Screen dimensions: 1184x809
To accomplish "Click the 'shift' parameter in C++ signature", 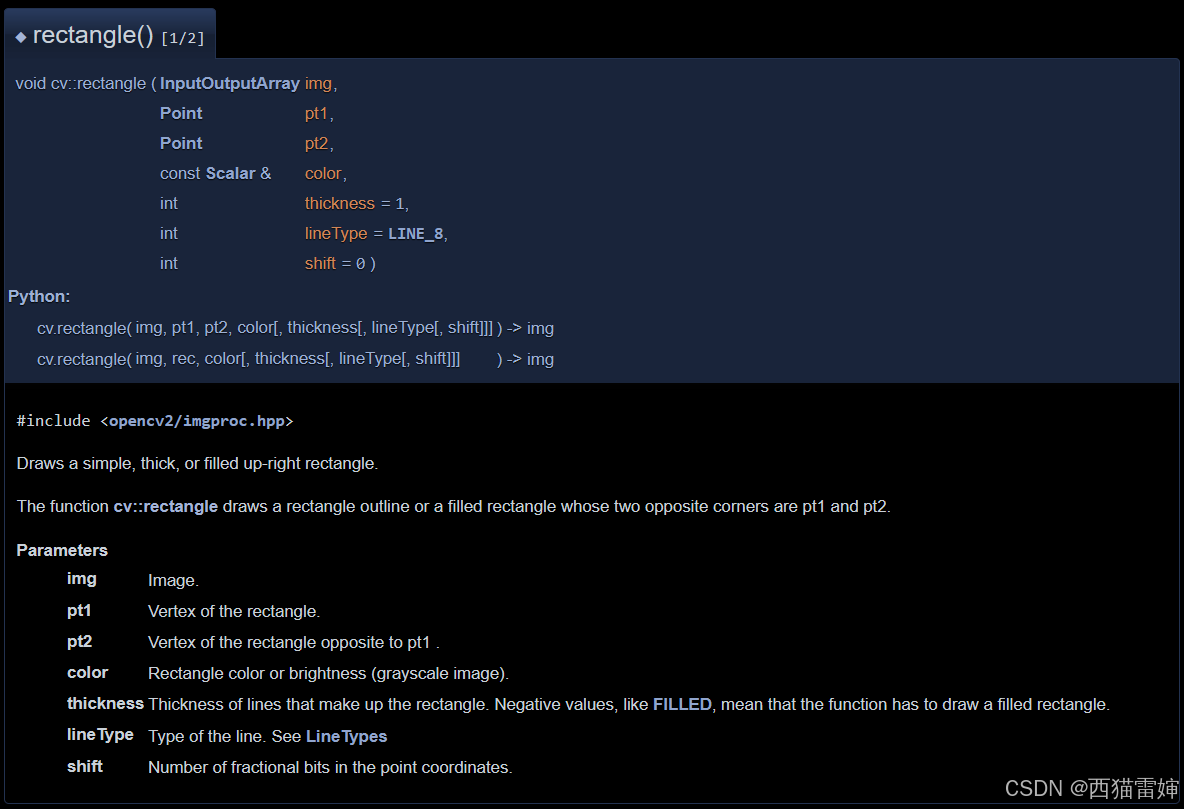I will click(x=320, y=263).
